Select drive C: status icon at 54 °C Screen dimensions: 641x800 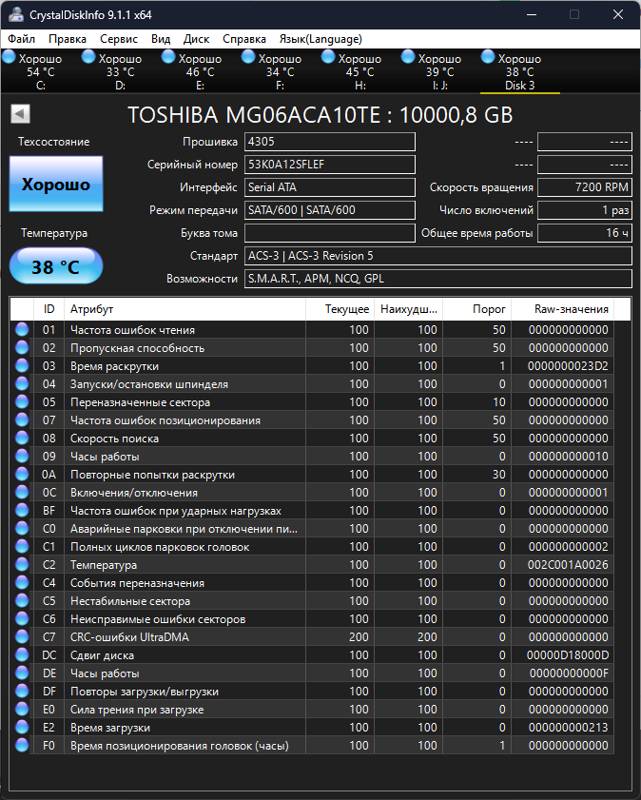[11, 58]
